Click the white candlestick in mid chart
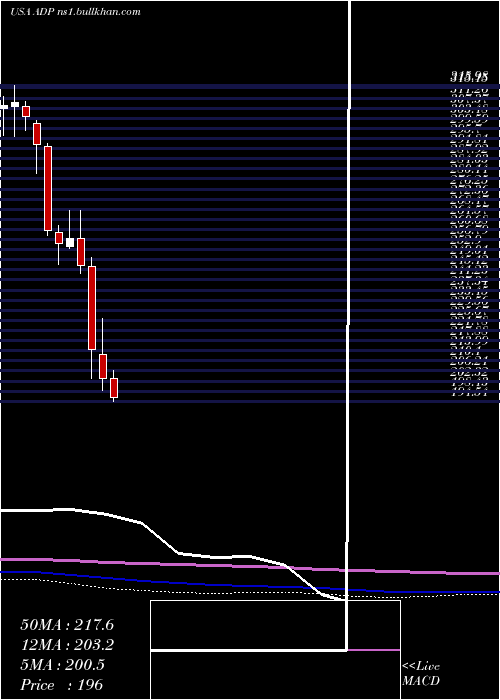500x700 pixels. [x=70, y=242]
